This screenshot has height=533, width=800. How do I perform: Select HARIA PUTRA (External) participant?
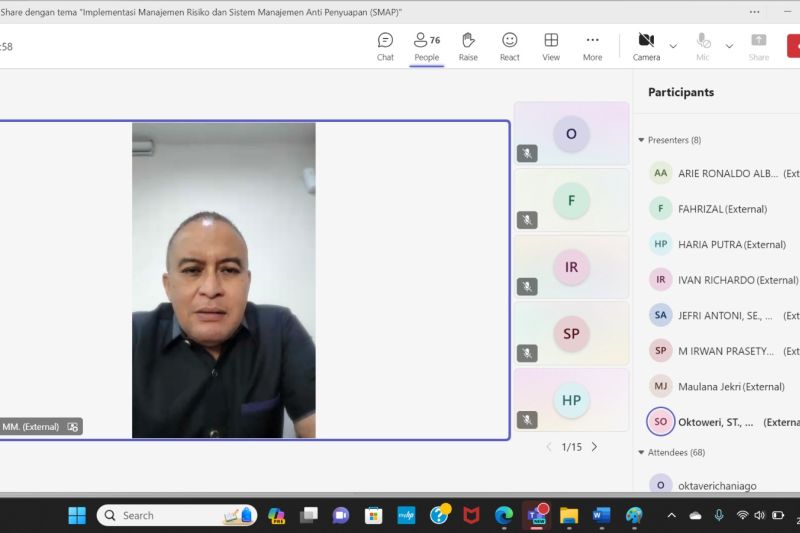tap(723, 244)
